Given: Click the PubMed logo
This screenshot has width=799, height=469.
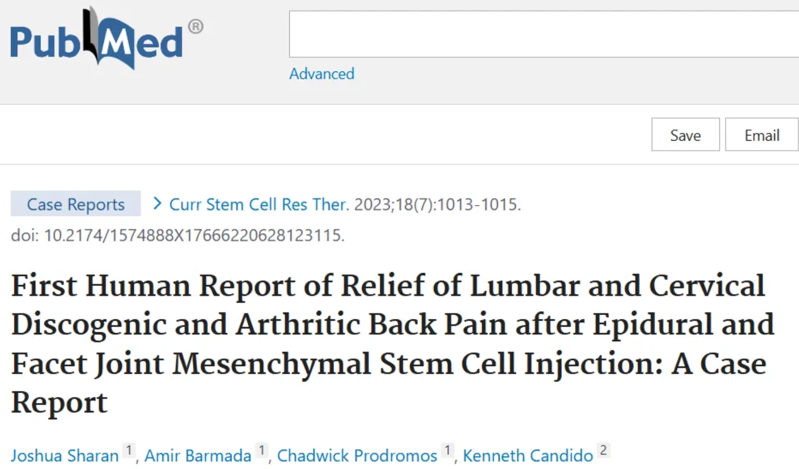Looking at the screenshot, I should [97, 40].
